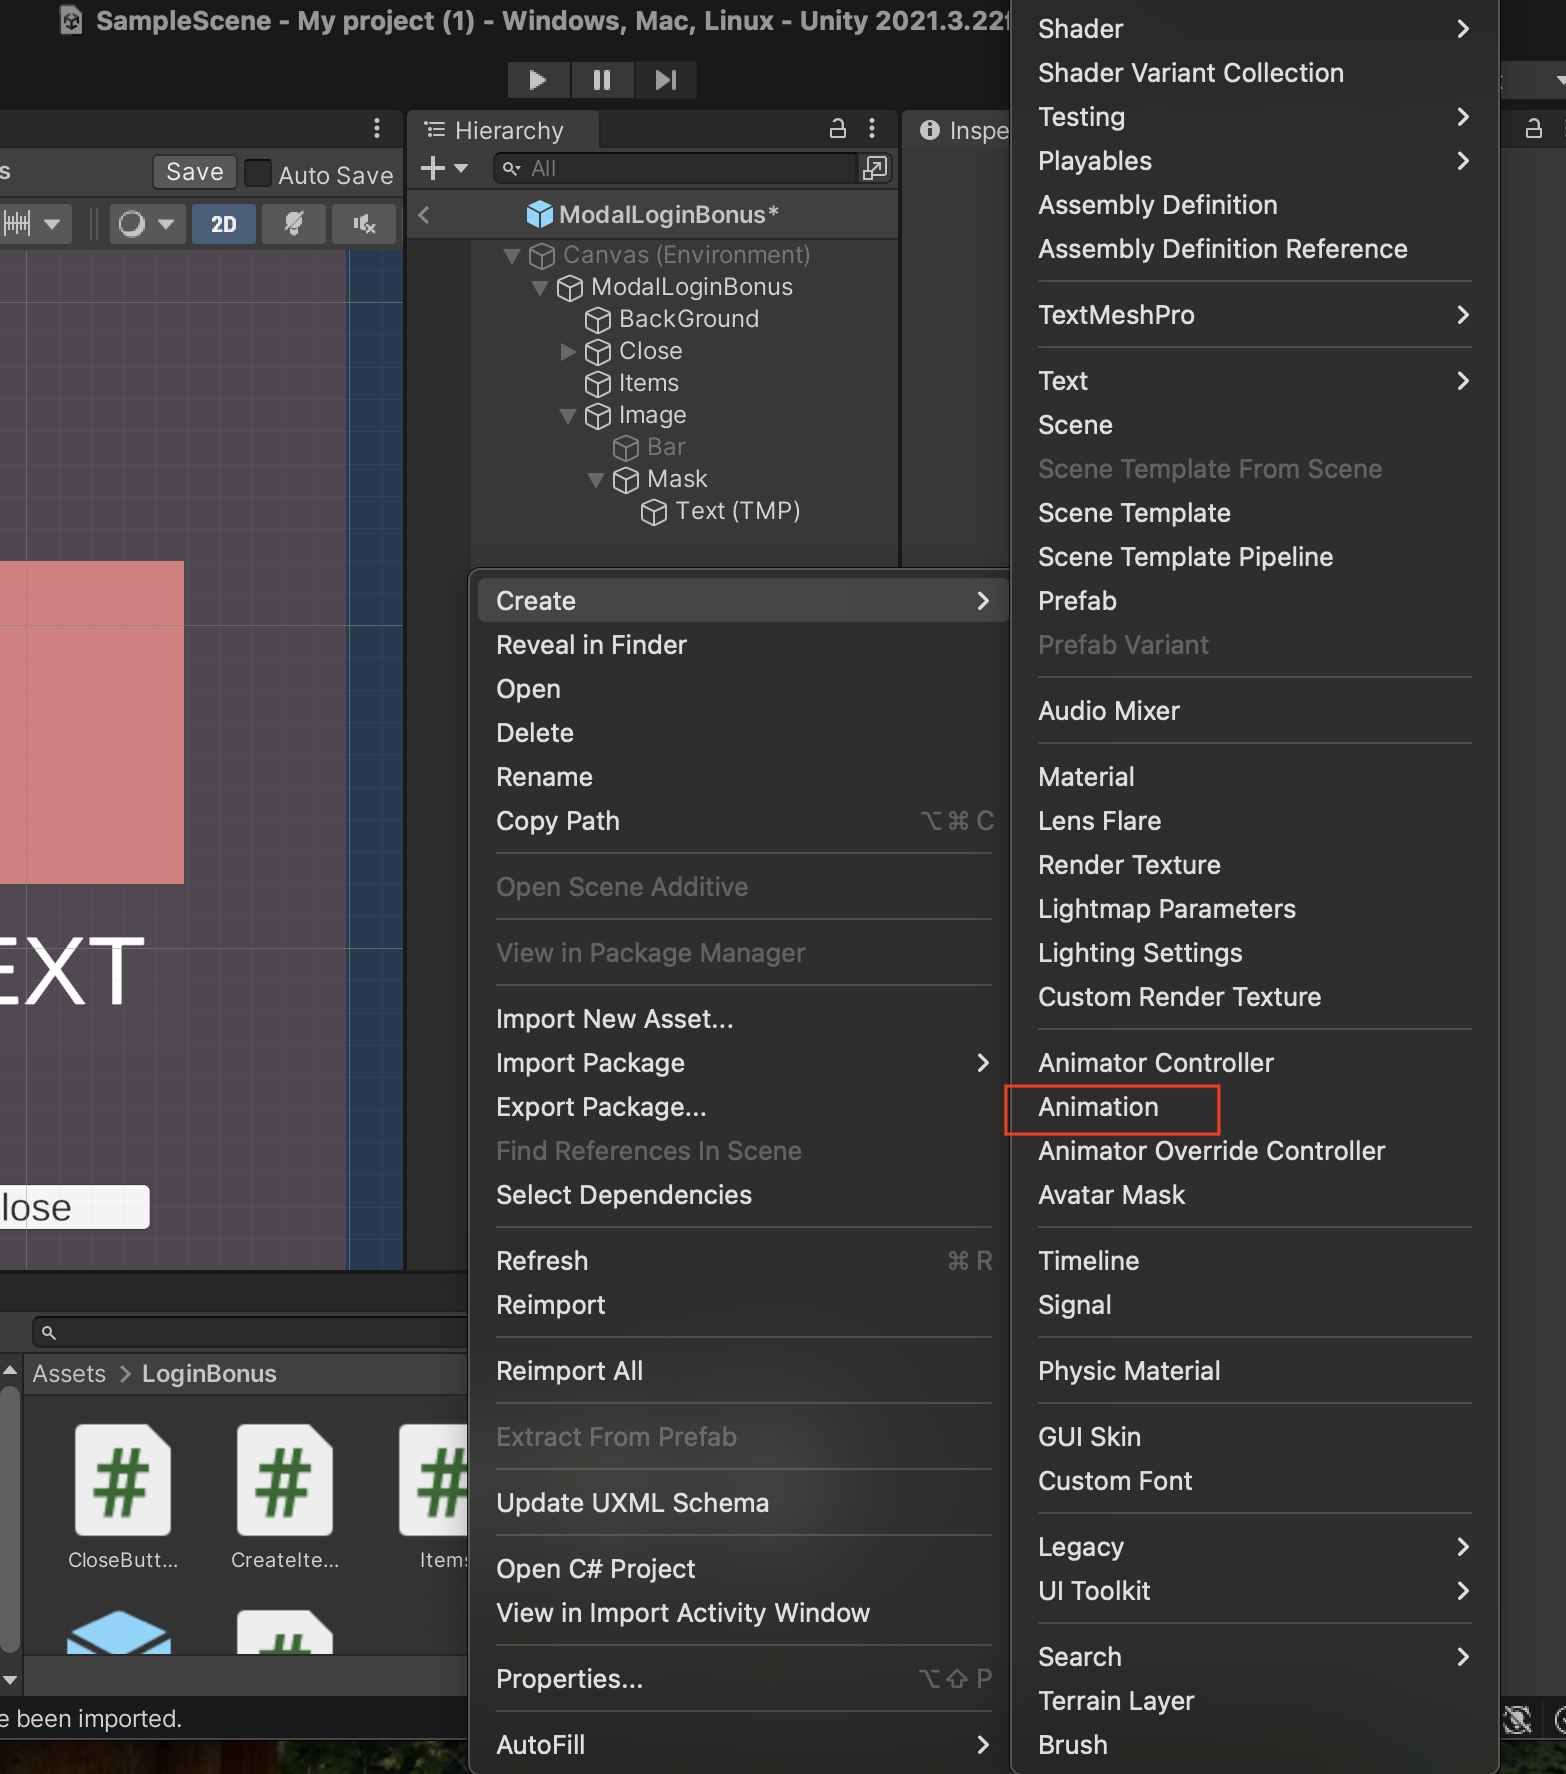Expand the TextMeshPro create submenu

1254,315
